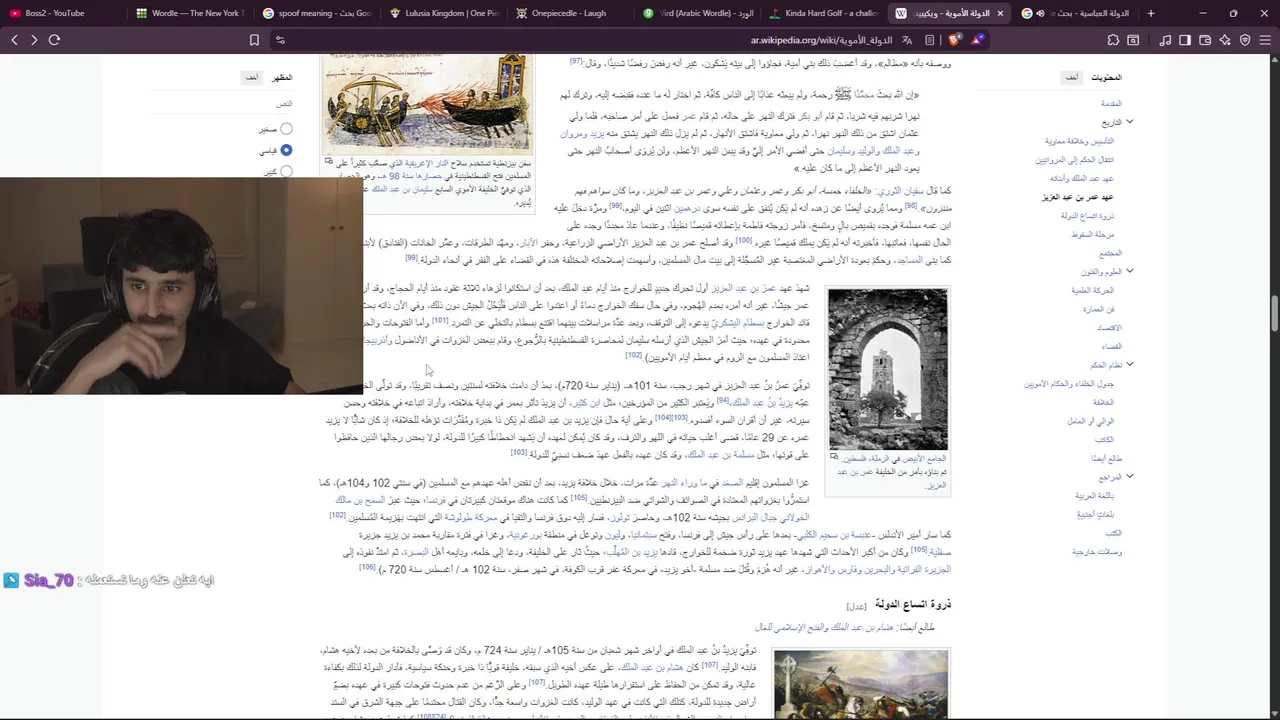Image resolution: width=1280 pixels, height=720 pixels.
Task: Collapse the التاريخ section in contents
Action: (1130, 122)
